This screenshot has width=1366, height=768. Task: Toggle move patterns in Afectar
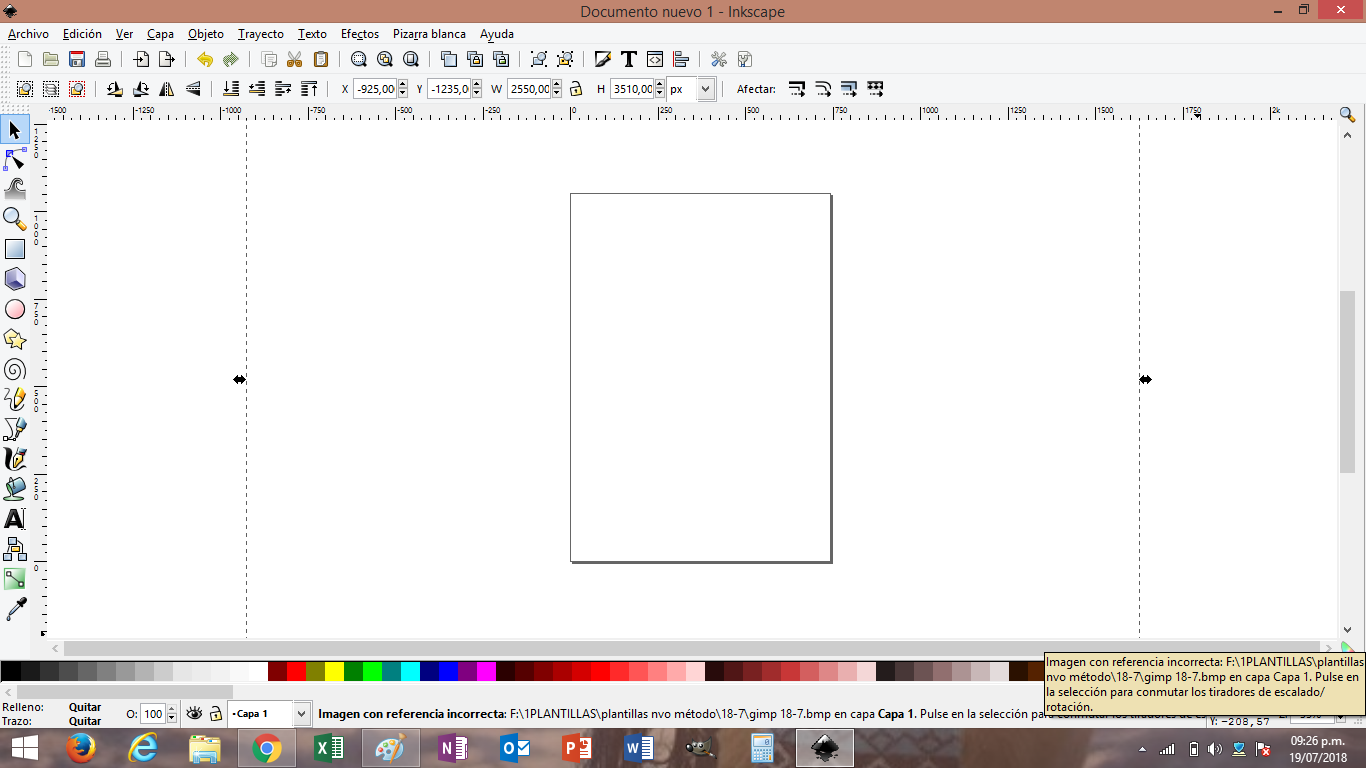point(875,89)
